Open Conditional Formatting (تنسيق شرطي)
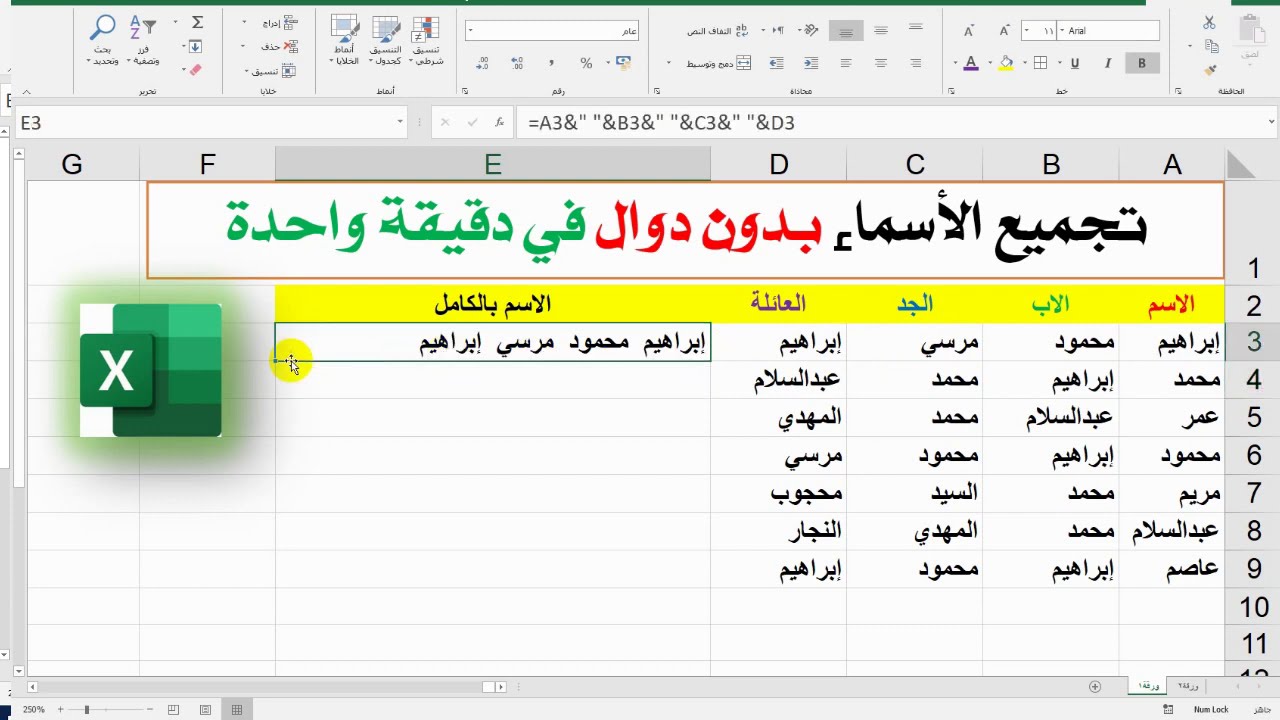 click(426, 41)
